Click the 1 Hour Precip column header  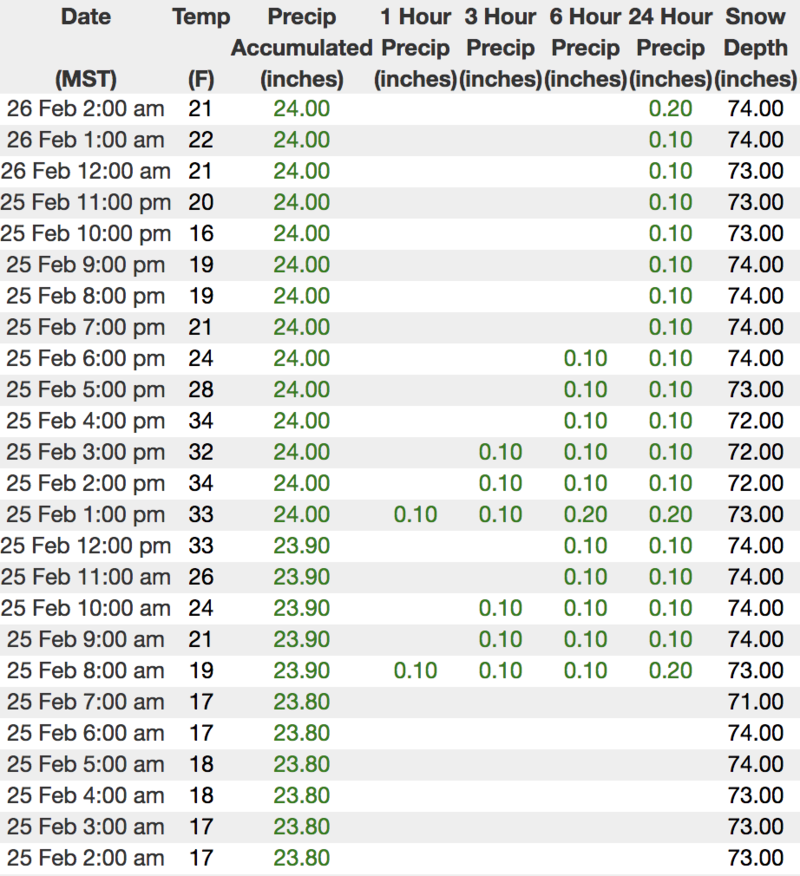(415, 47)
